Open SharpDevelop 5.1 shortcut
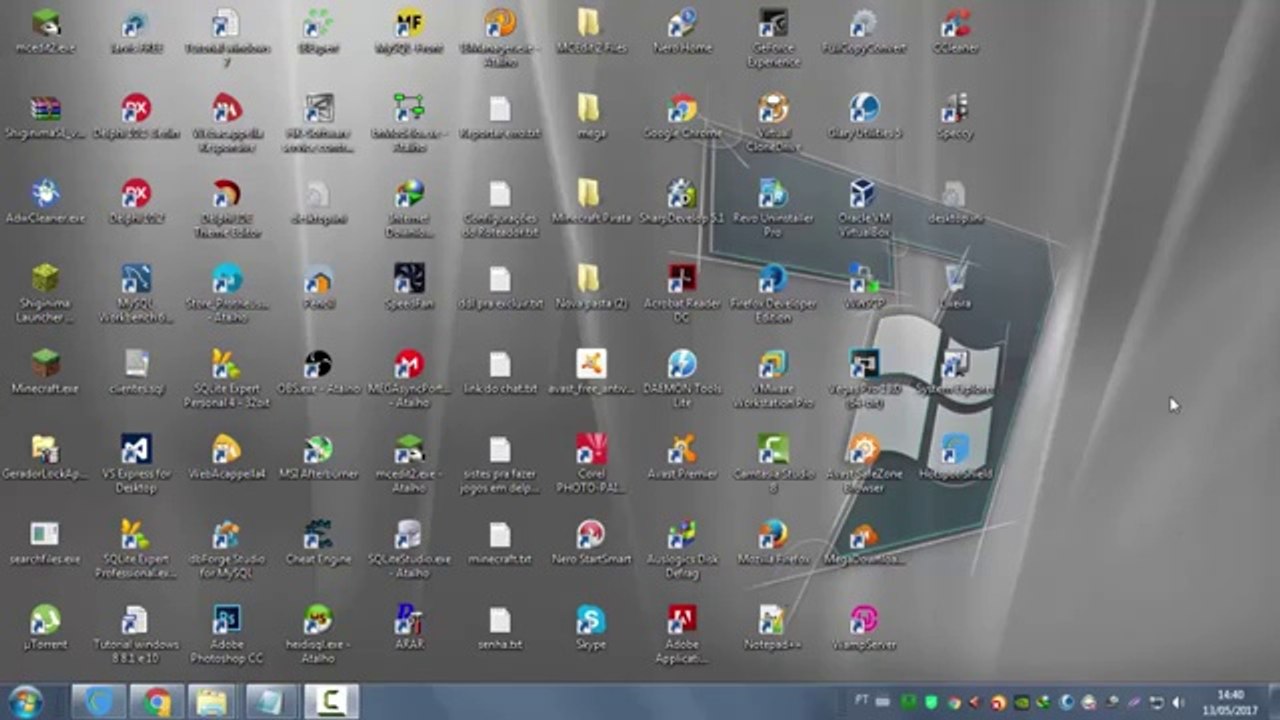This screenshot has width=1280, height=720. [x=682, y=201]
